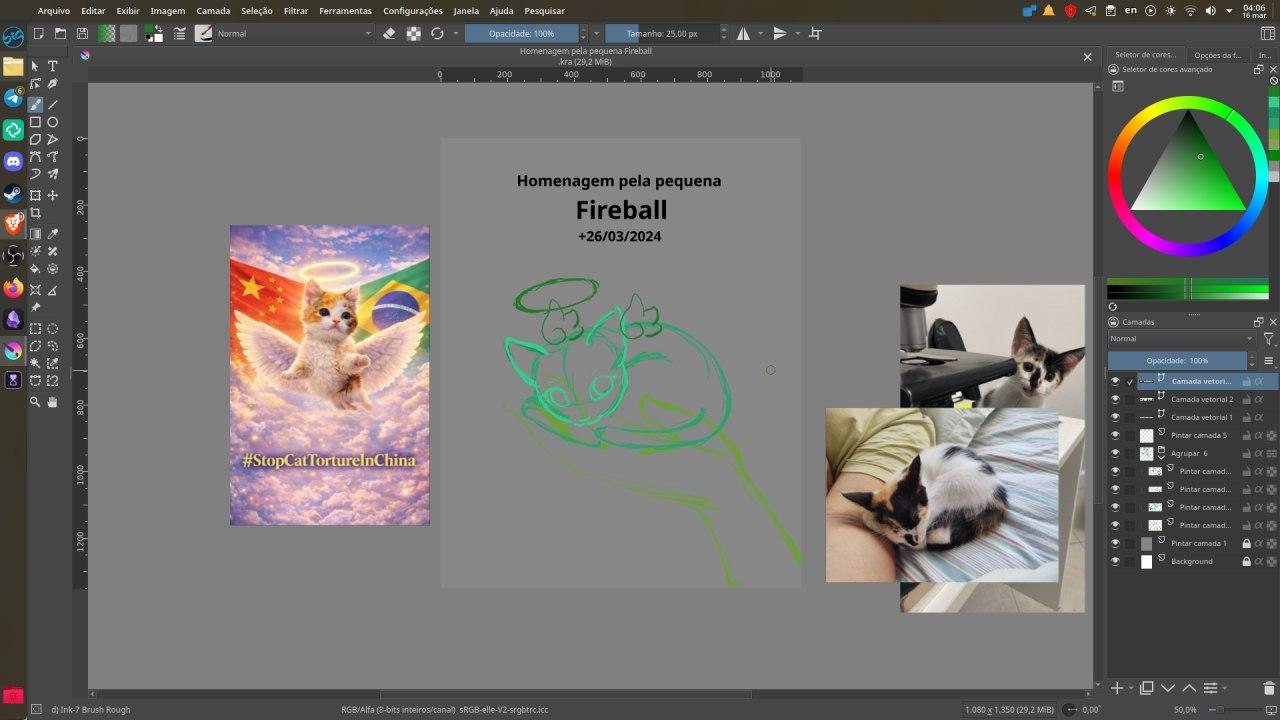Select the Text tool in the toolbox

[53, 66]
